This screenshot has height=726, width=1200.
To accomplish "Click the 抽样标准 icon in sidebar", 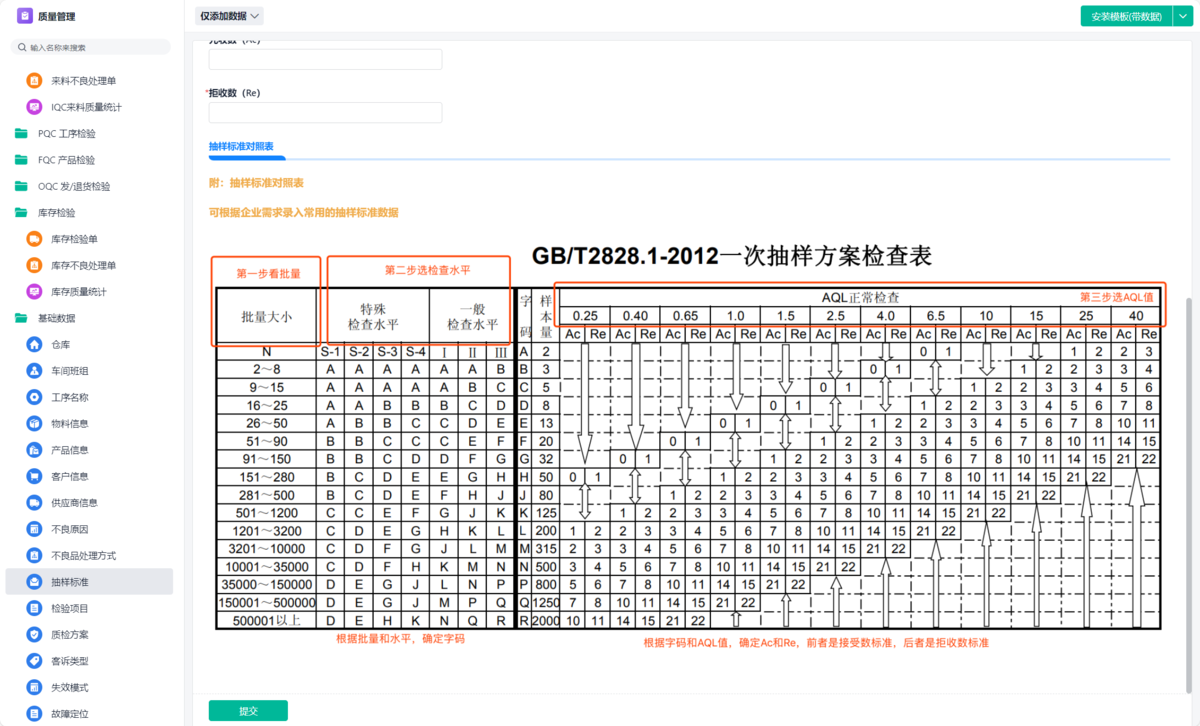I will (34, 582).
